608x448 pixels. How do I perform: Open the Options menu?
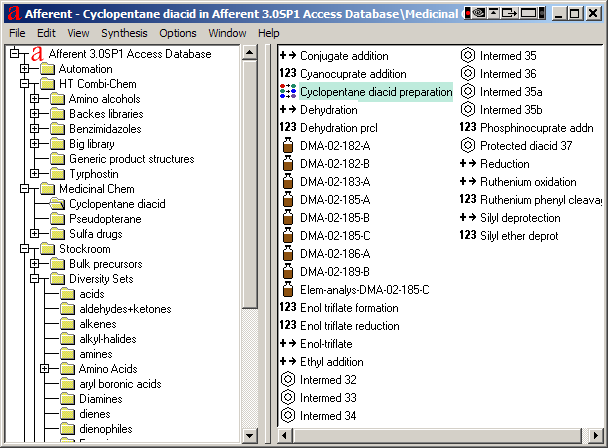point(178,33)
